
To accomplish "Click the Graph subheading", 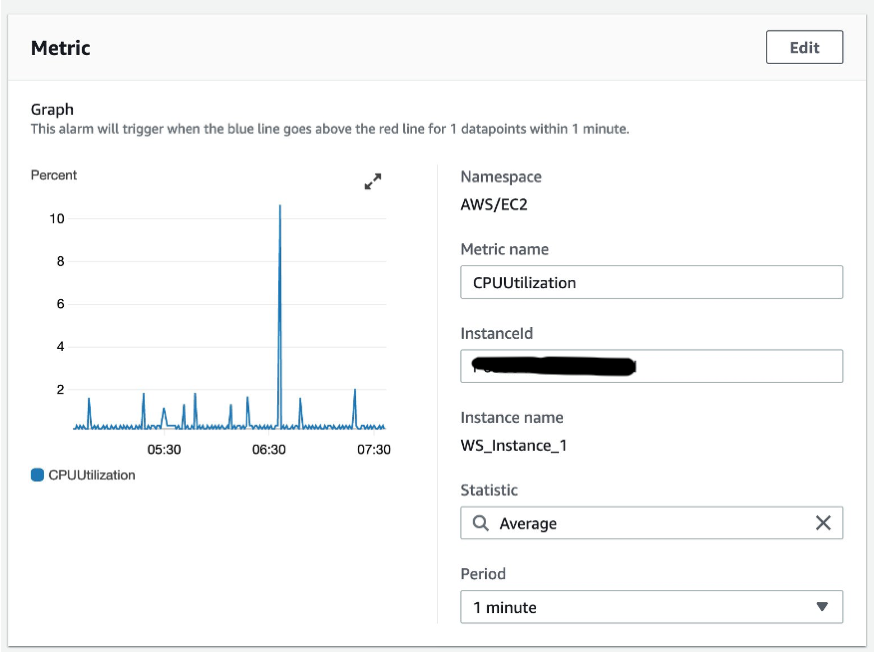I will [x=52, y=109].
